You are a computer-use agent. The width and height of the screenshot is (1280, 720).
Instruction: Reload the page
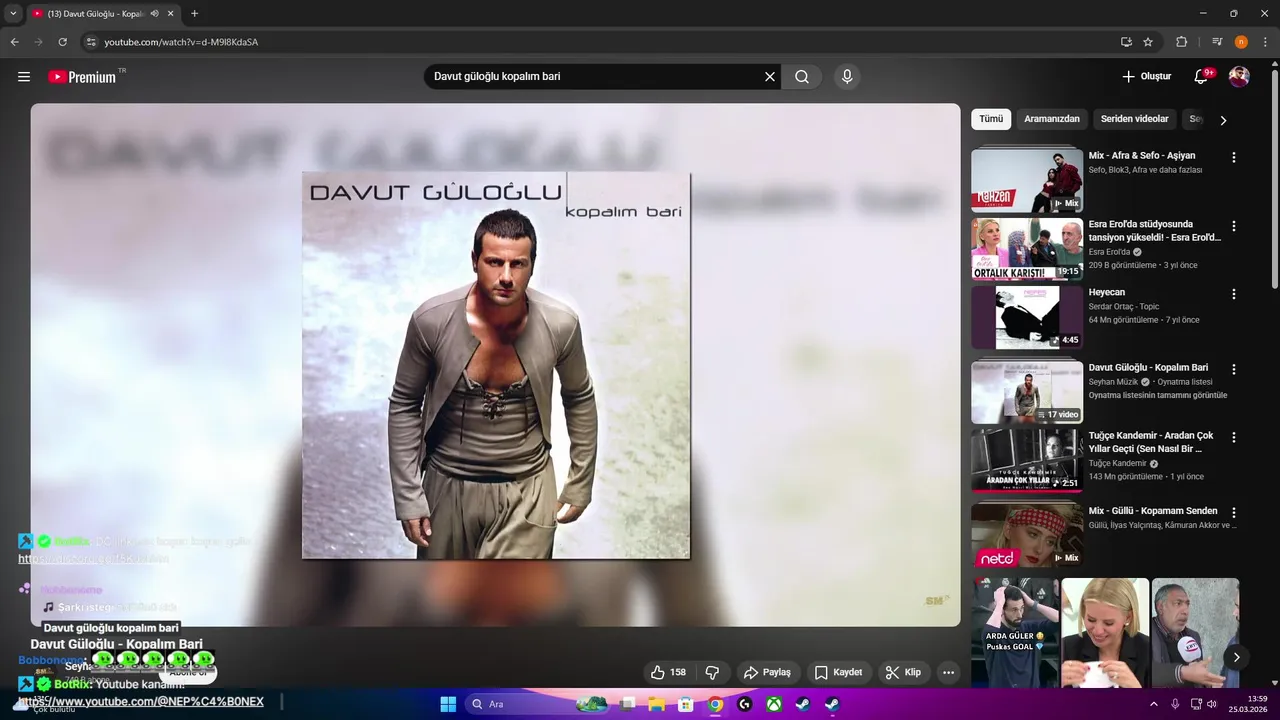62,42
